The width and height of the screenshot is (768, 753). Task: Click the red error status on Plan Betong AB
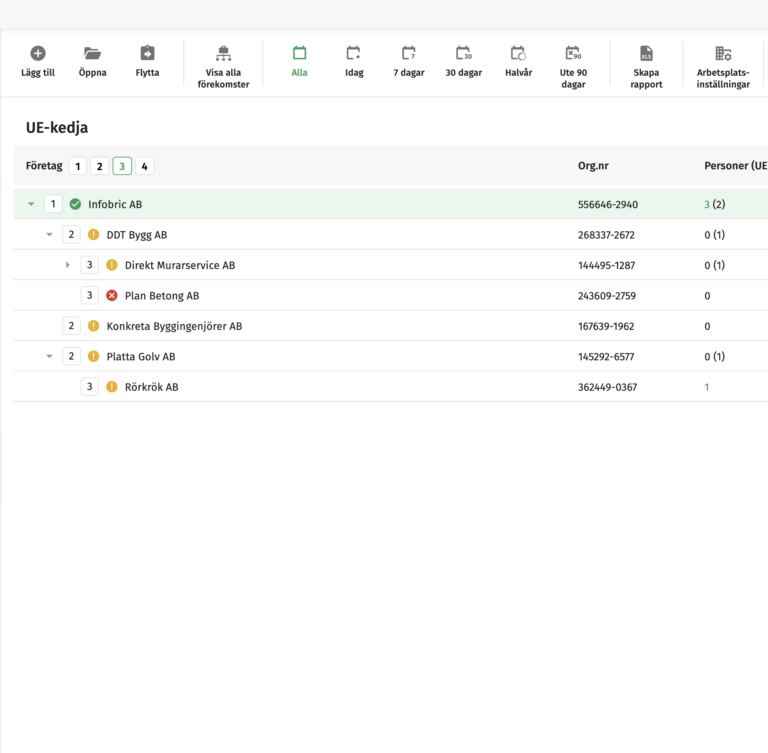click(112, 296)
